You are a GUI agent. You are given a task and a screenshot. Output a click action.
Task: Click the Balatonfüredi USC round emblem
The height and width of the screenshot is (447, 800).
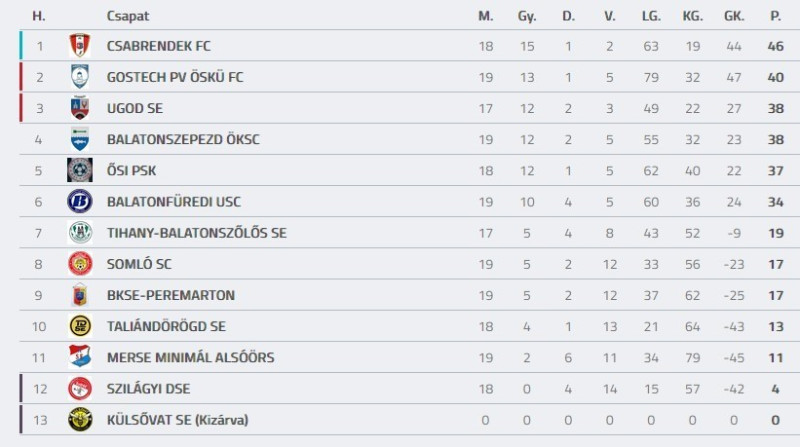[80, 201]
